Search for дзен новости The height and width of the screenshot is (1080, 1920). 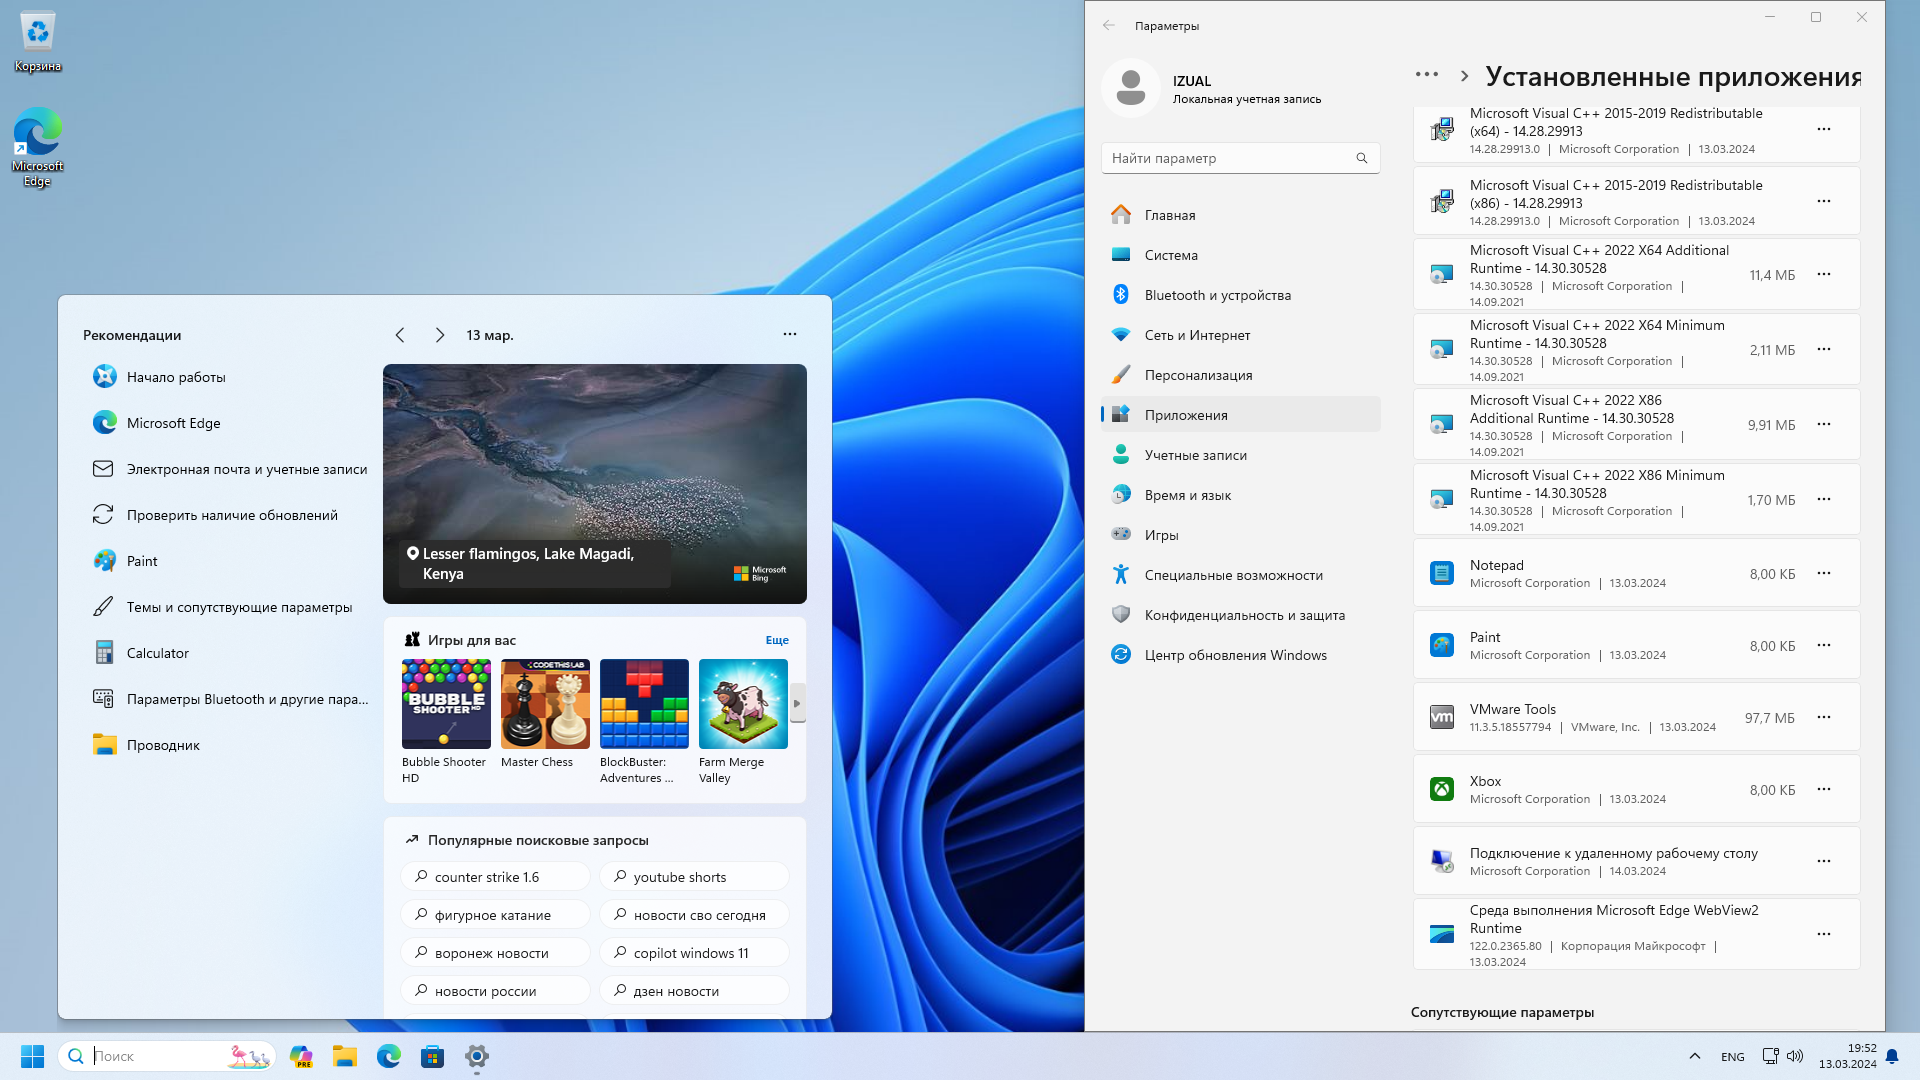(x=695, y=991)
